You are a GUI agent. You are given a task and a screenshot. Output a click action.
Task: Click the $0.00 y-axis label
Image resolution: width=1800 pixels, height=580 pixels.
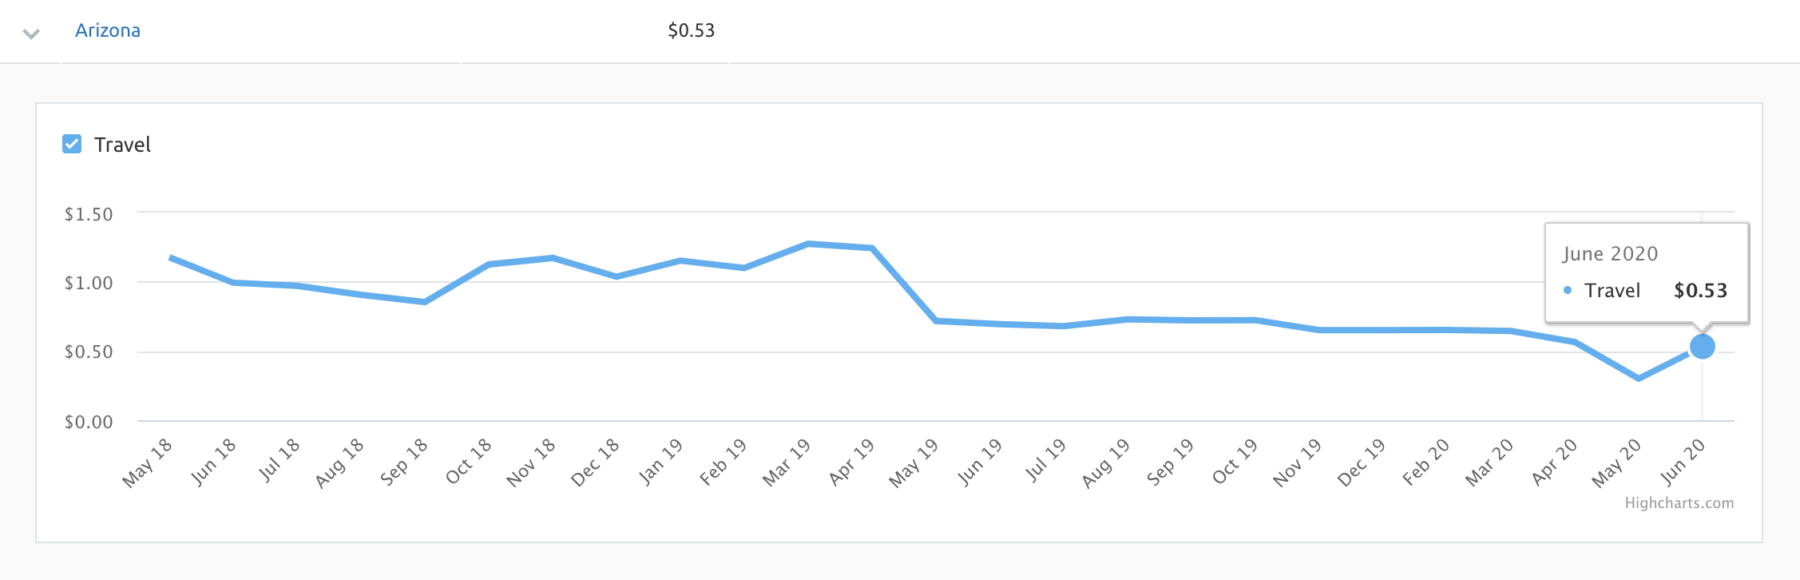point(88,422)
